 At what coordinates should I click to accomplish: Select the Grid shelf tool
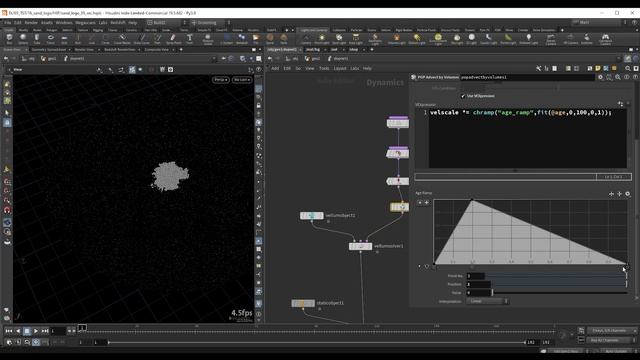pyautogui.click(x=64, y=39)
